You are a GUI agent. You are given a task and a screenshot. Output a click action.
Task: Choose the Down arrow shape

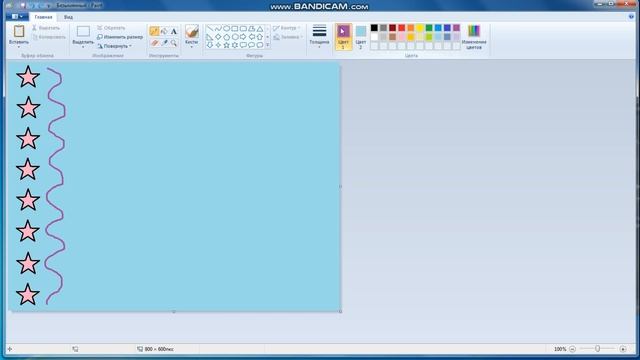(x=210, y=45)
